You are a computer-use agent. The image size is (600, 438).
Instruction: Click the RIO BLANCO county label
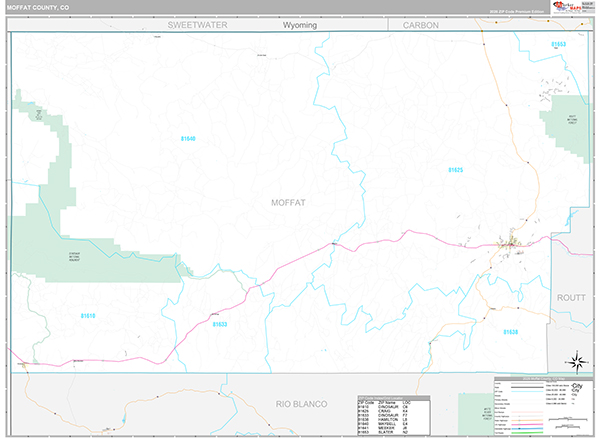pos(301,401)
